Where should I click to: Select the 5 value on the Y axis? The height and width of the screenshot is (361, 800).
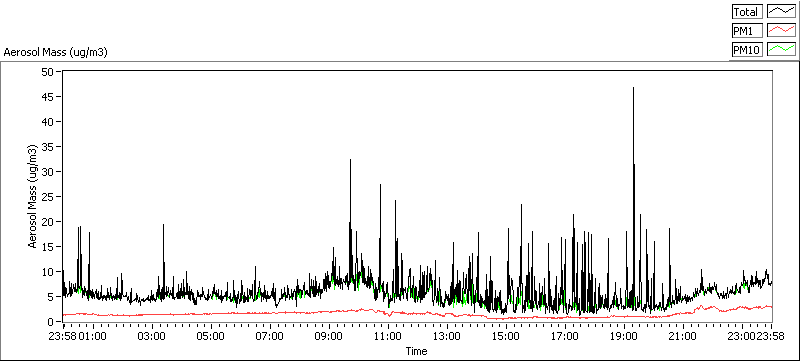(x=51, y=296)
